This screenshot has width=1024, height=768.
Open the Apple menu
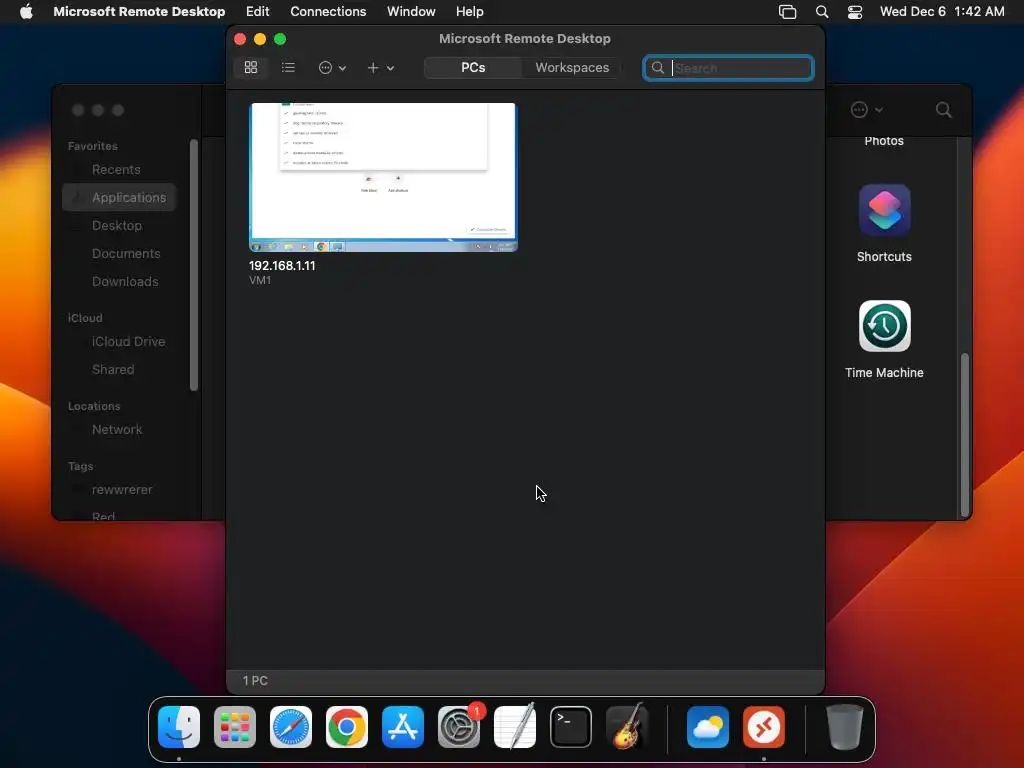pyautogui.click(x=26, y=12)
